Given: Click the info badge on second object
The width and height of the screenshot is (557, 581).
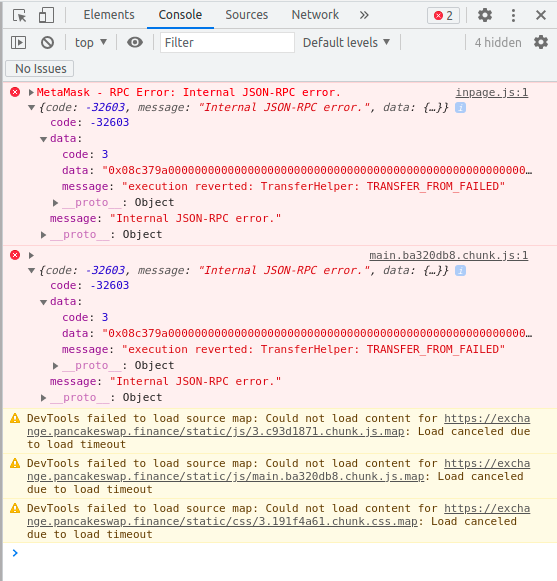Looking at the screenshot, I should (460, 271).
